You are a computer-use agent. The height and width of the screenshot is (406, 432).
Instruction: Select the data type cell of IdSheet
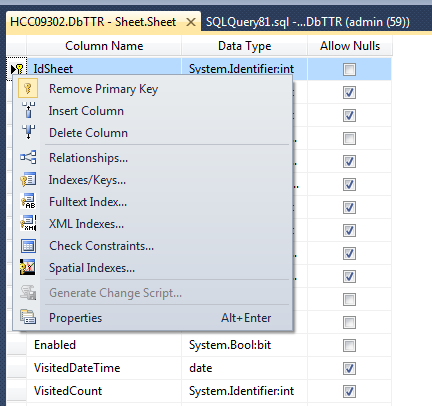click(x=244, y=69)
